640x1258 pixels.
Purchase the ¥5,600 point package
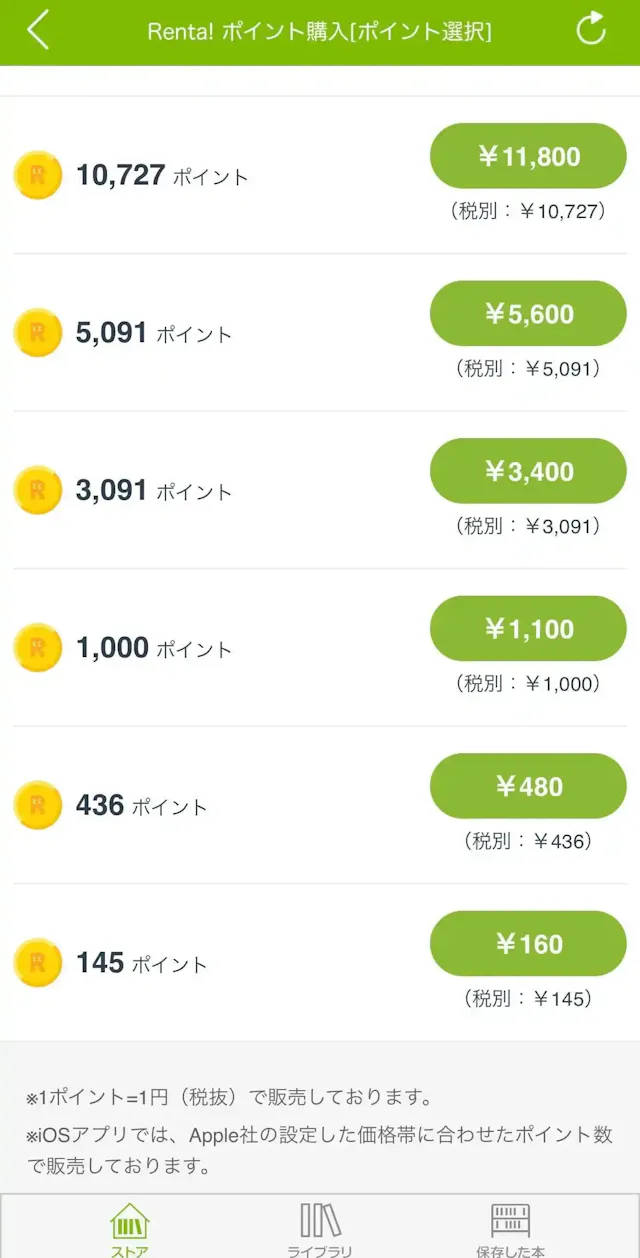click(528, 314)
